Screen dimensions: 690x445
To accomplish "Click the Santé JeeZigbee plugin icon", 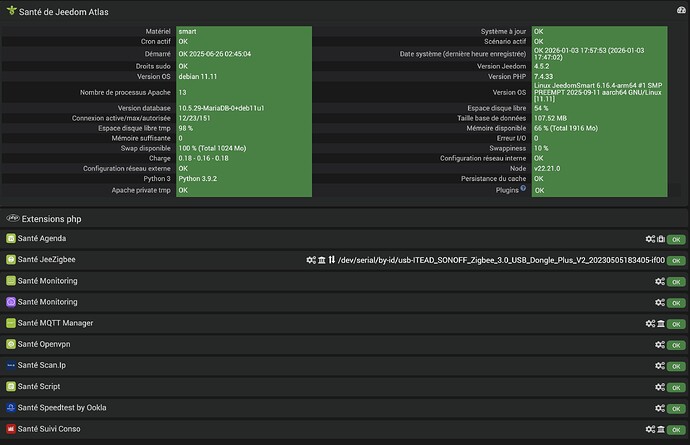I will 11,260.
